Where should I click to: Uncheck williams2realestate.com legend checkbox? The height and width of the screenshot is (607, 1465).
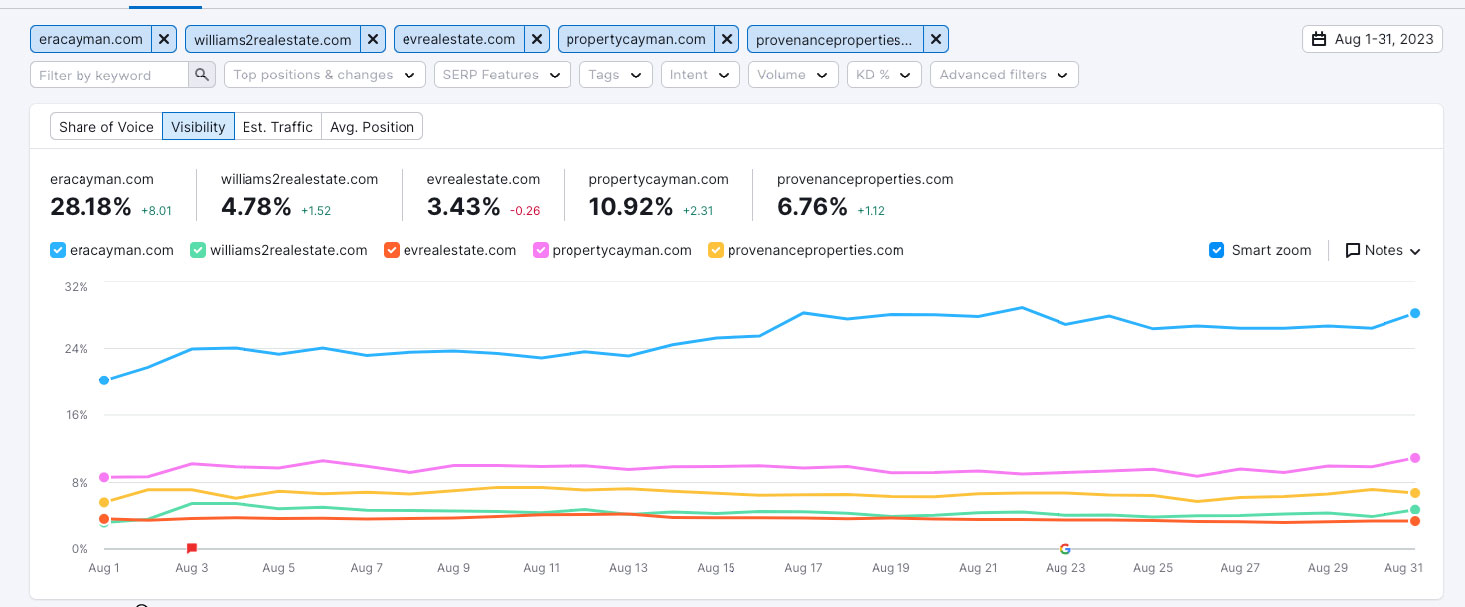click(198, 250)
